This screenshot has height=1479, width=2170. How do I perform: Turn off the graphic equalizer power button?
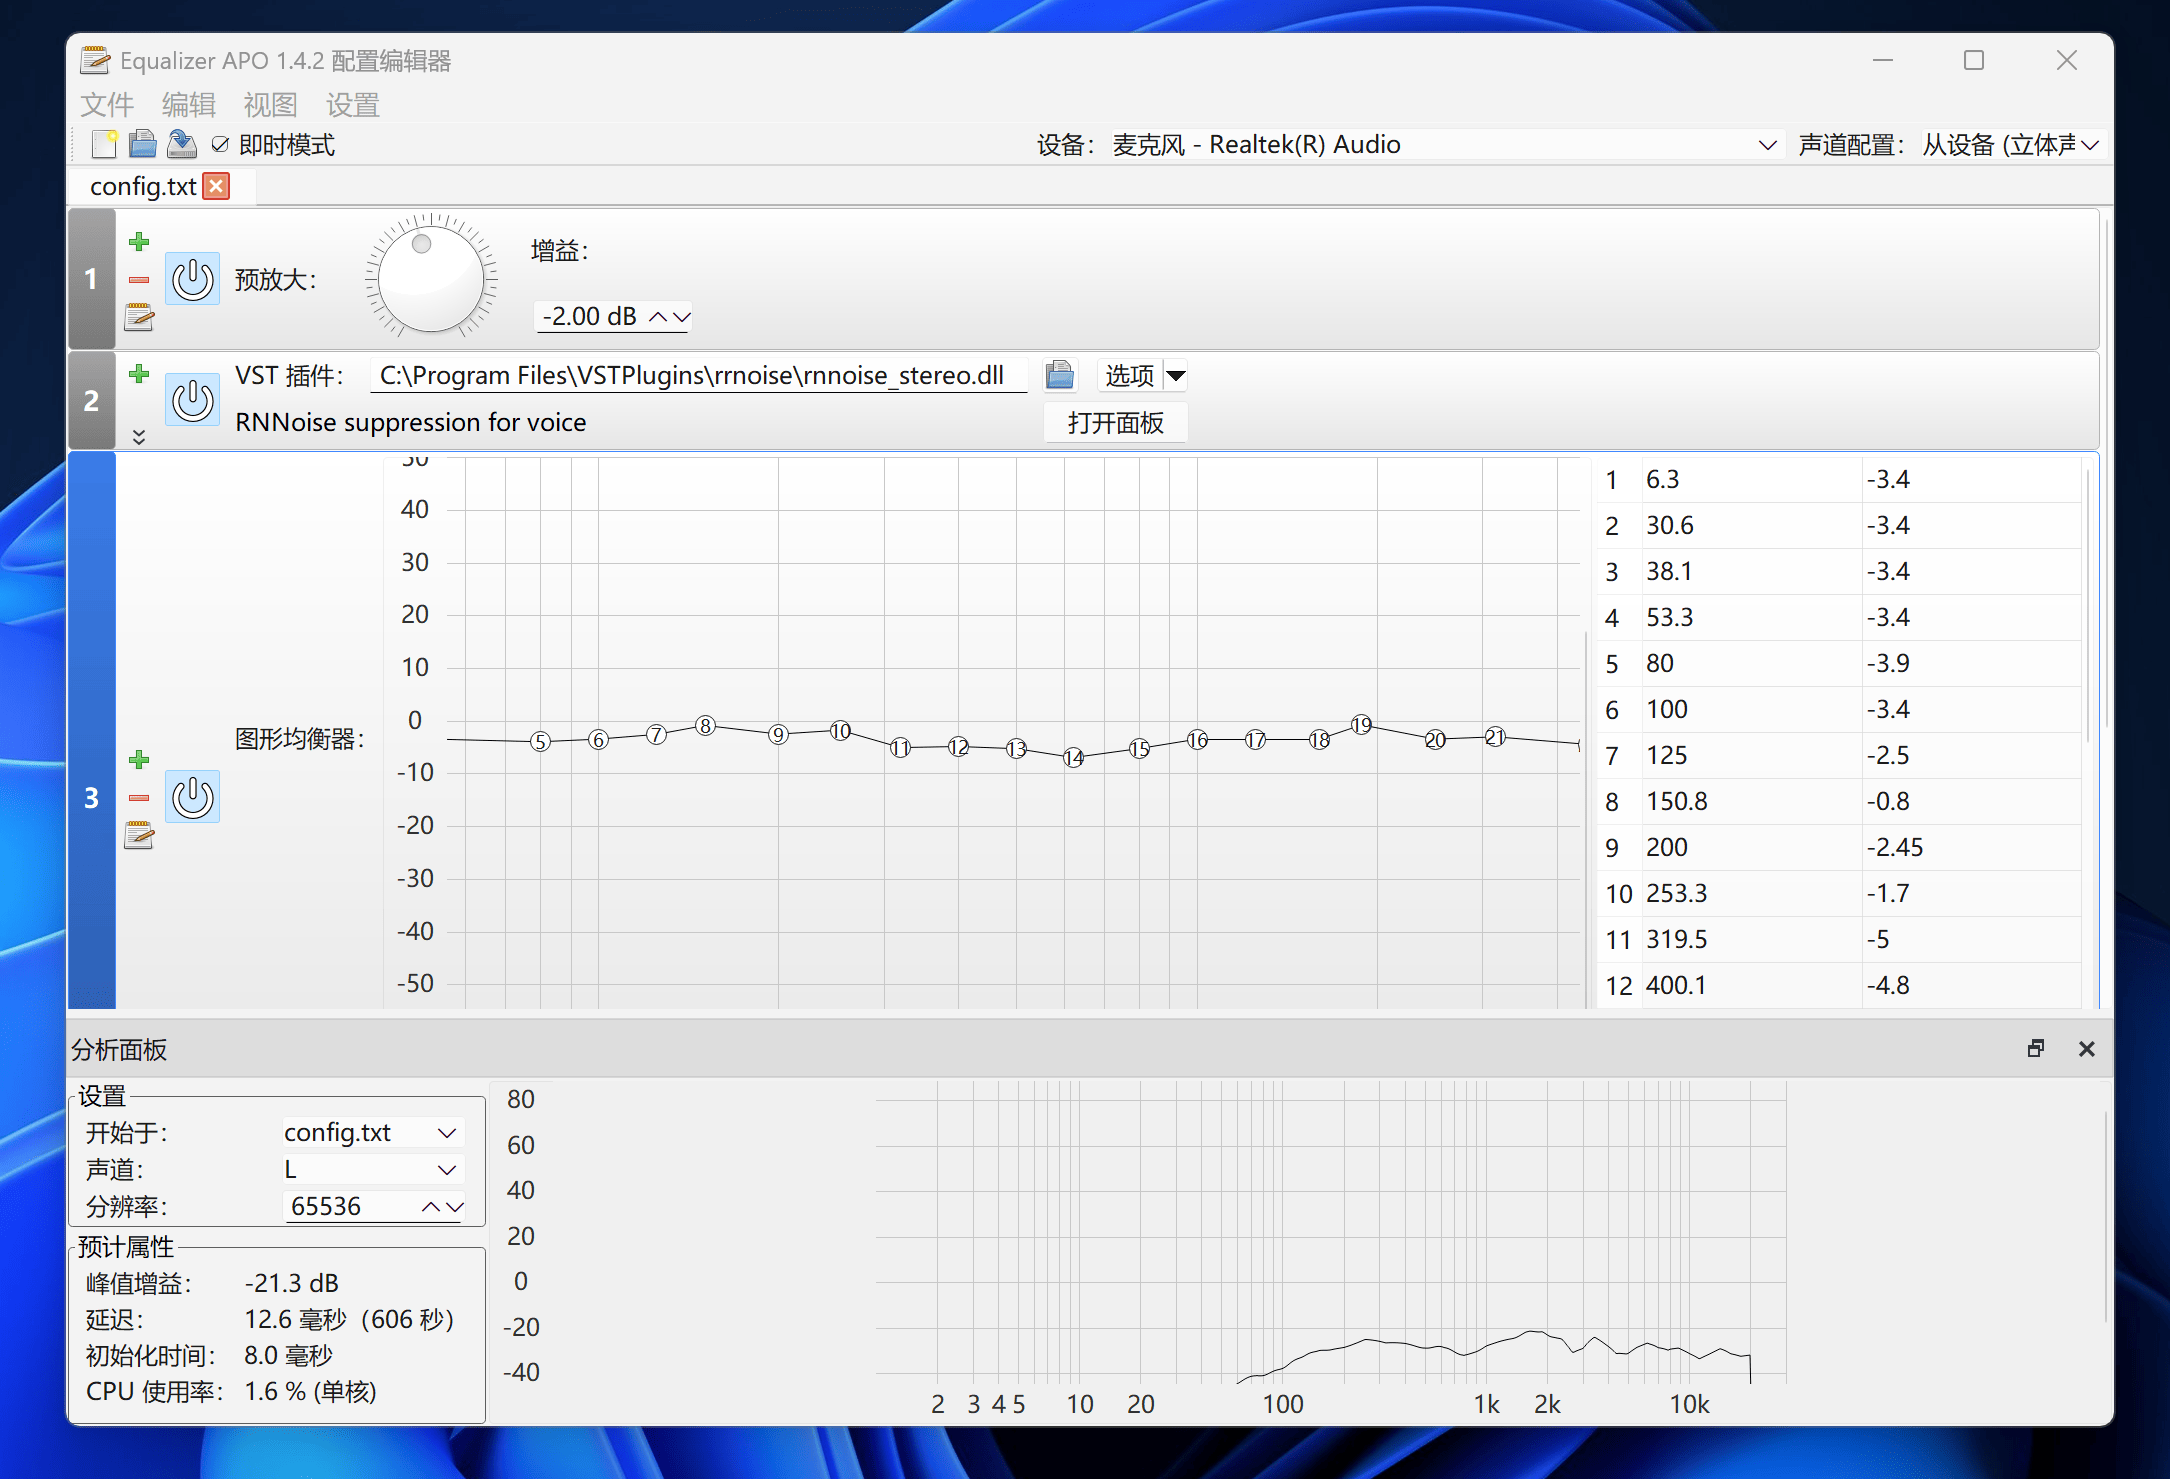tap(192, 797)
